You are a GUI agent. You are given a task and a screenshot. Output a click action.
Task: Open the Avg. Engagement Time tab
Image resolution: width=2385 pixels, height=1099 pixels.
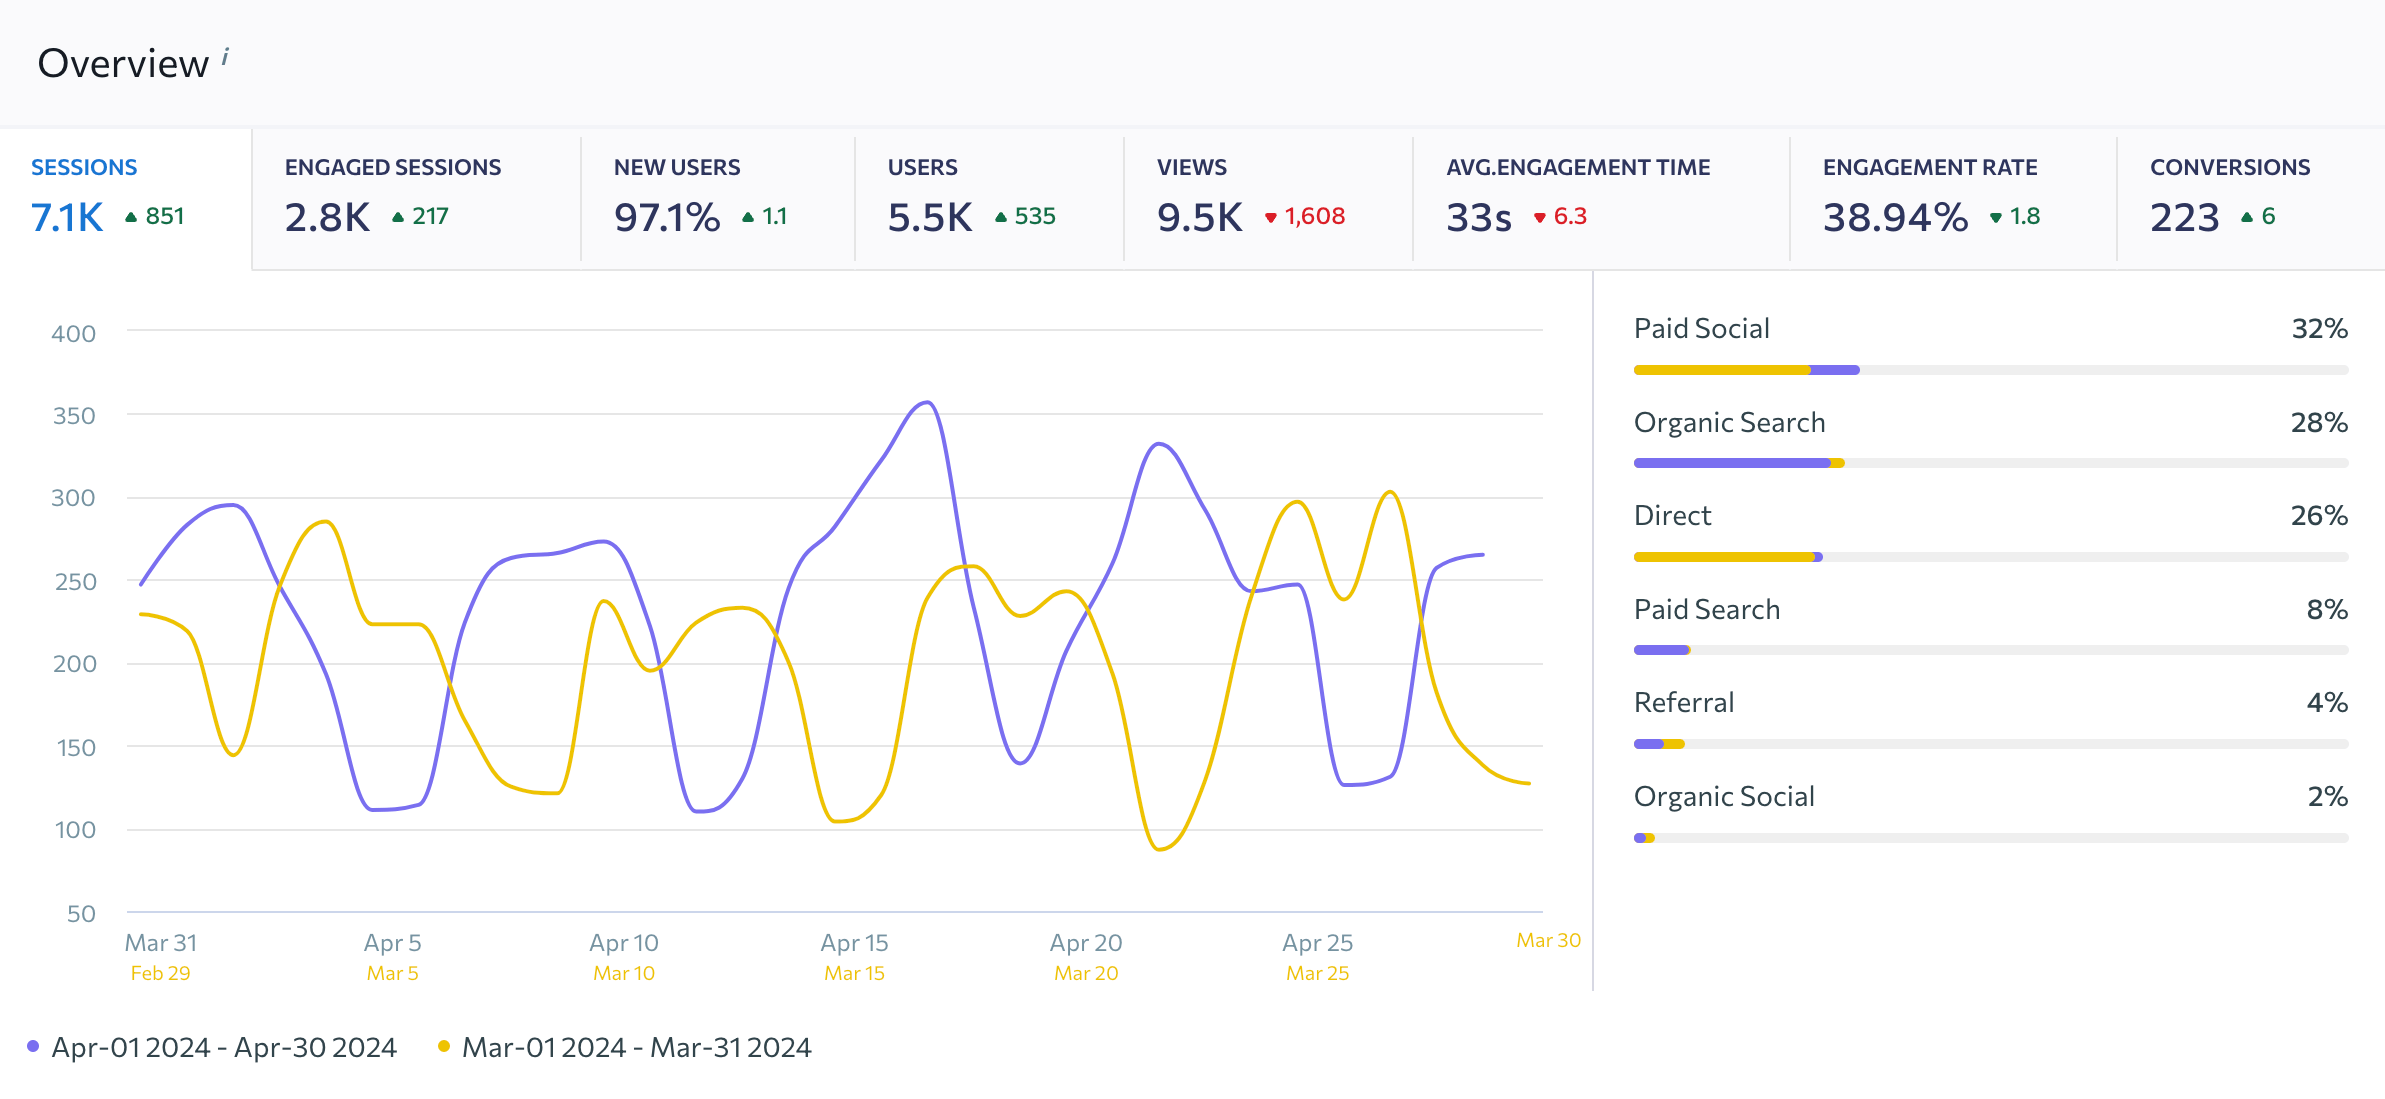click(x=1601, y=199)
